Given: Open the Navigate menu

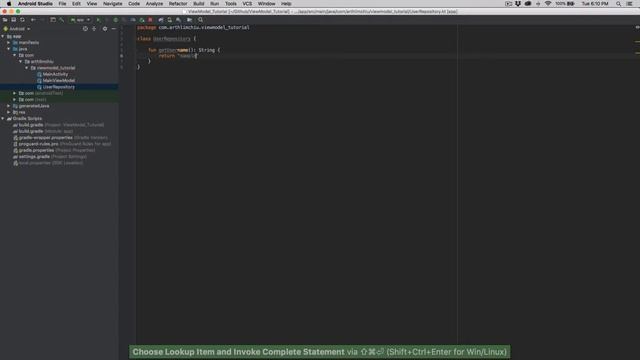Looking at the screenshot, I should click(x=113, y=4).
